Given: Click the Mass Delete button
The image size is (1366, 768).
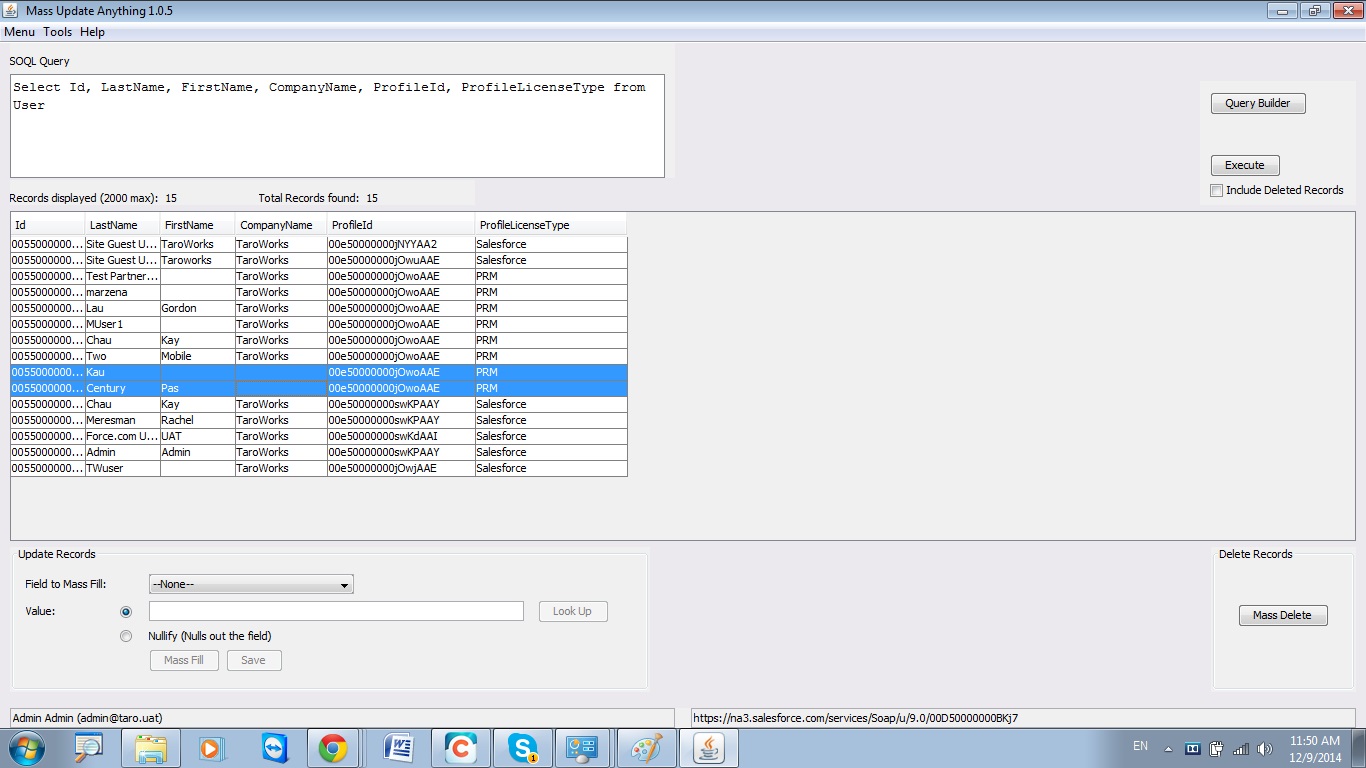Looking at the screenshot, I should (x=1283, y=615).
